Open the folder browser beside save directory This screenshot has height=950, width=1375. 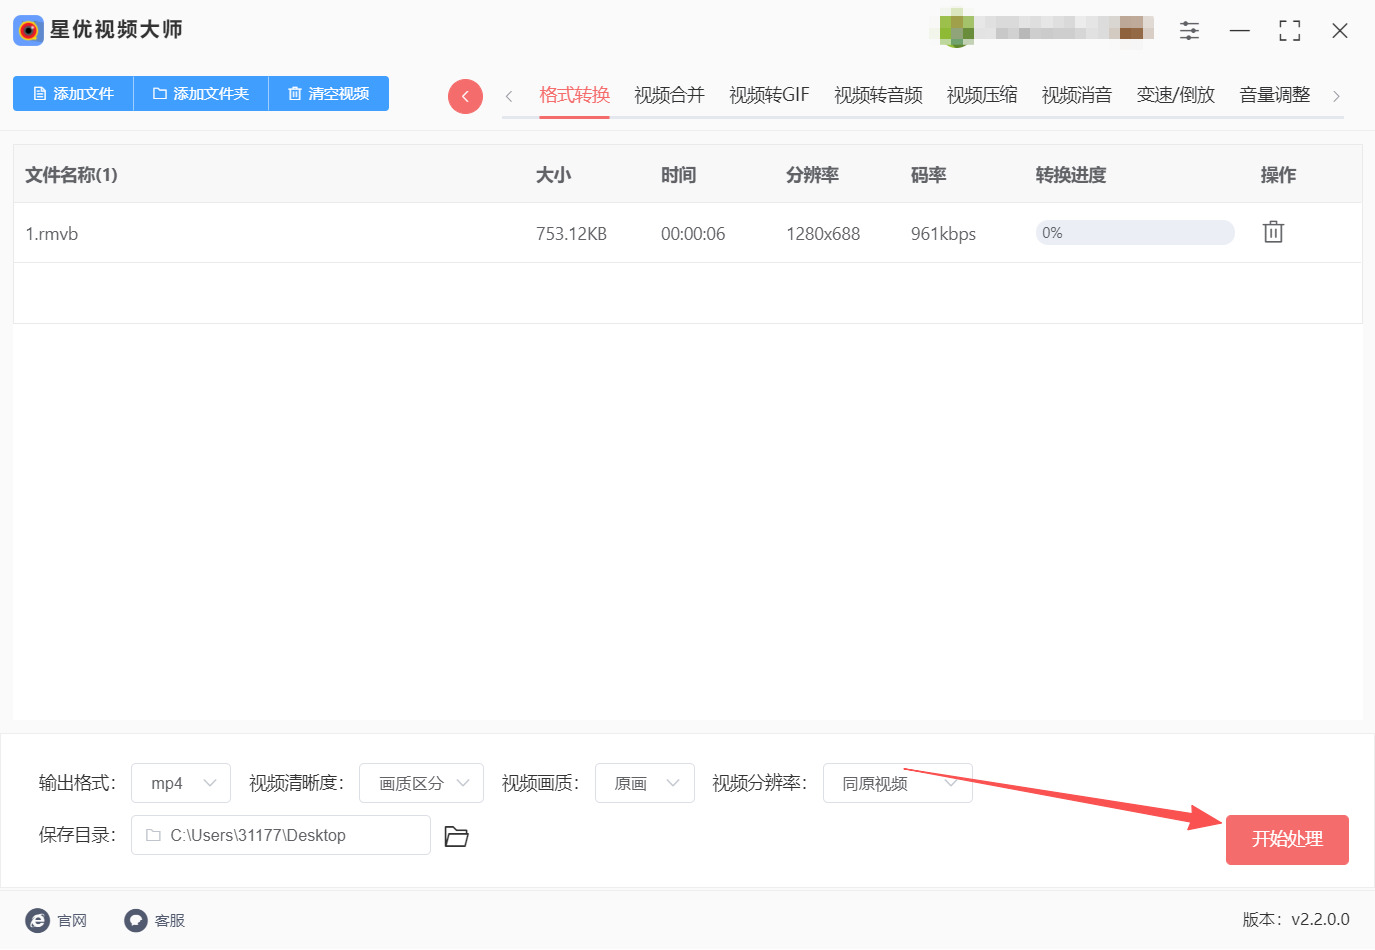point(456,836)
